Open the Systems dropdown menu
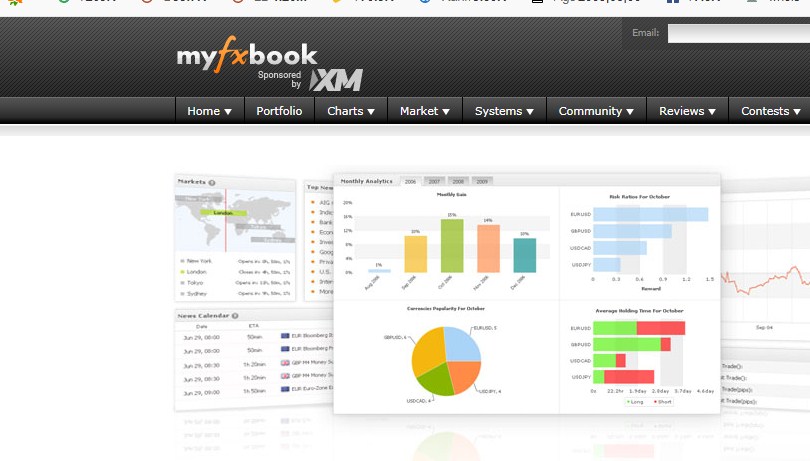 click(504, 111)
